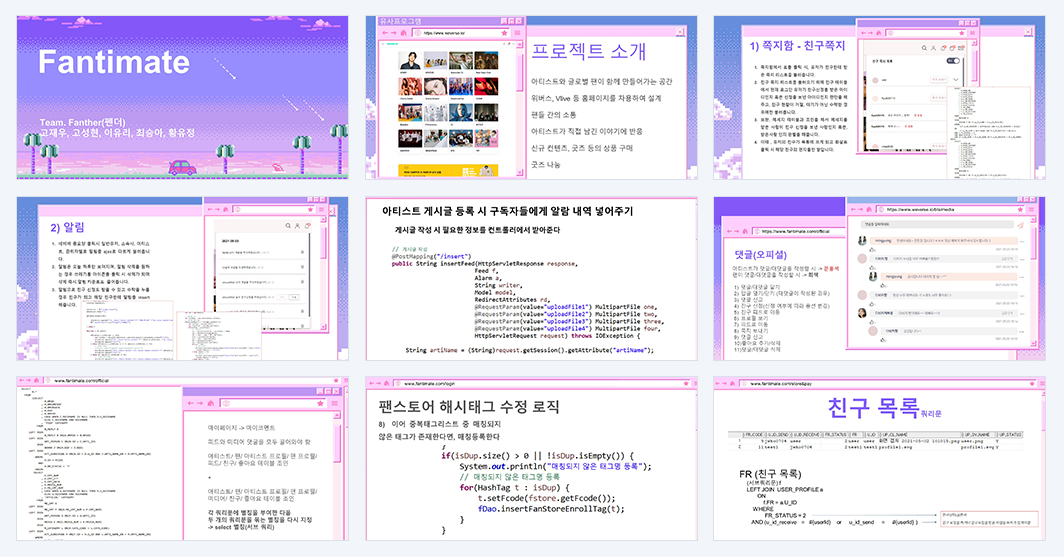Viewport: 1064px width, 557px height.
Task: Open the hamburger menu in the weverse.io/bts/media browser
Action: pyautogui.click(x=1031, y=210)
